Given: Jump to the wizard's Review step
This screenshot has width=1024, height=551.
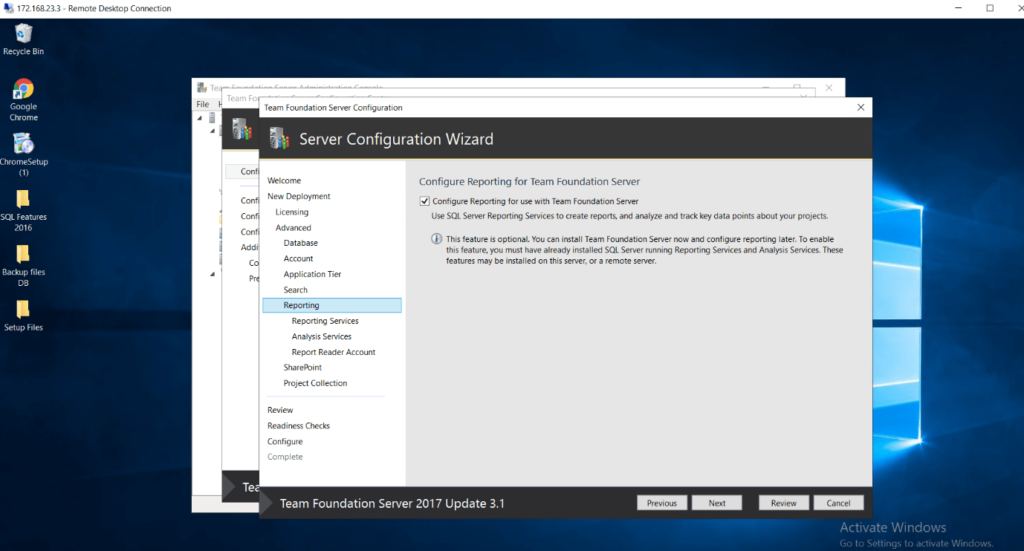Looking at the screenshot, I should click(x=280, y=410).
